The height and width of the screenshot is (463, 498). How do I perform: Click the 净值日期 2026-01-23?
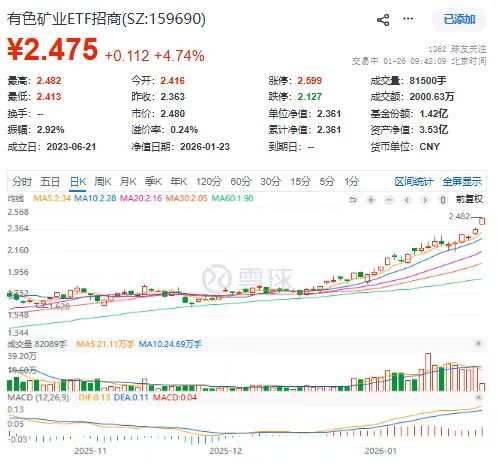[205, 147]
